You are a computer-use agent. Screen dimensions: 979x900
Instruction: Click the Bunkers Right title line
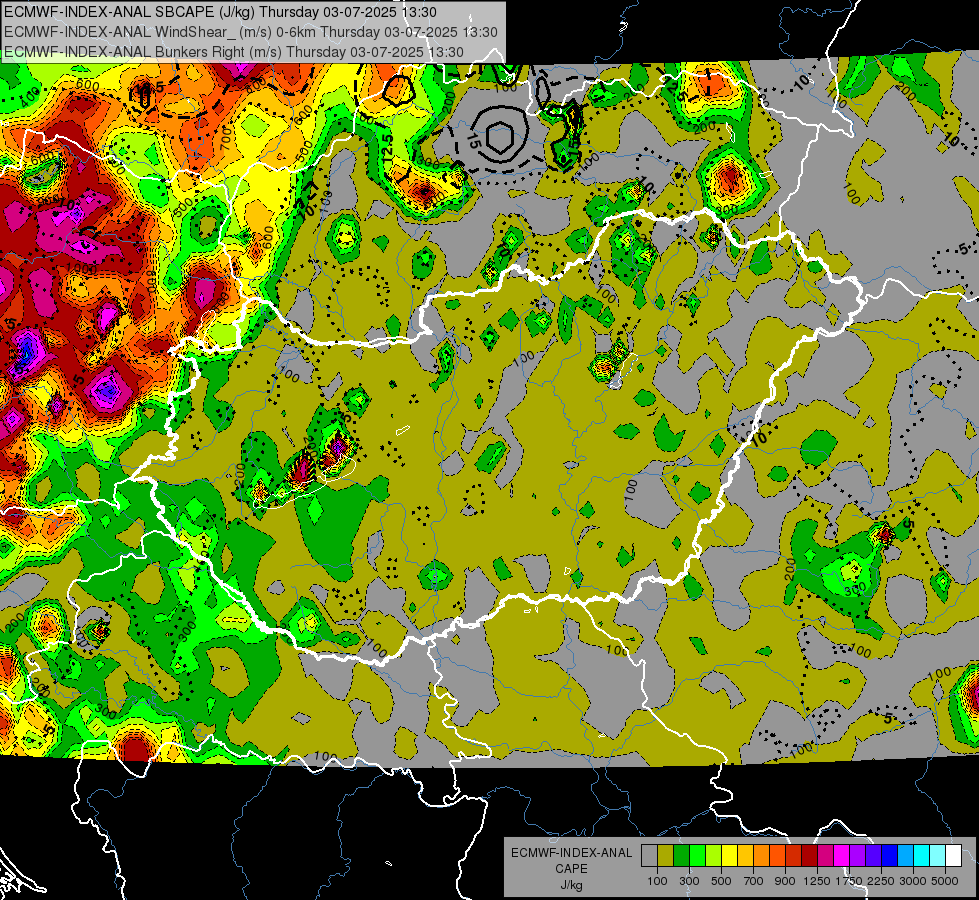234,52
